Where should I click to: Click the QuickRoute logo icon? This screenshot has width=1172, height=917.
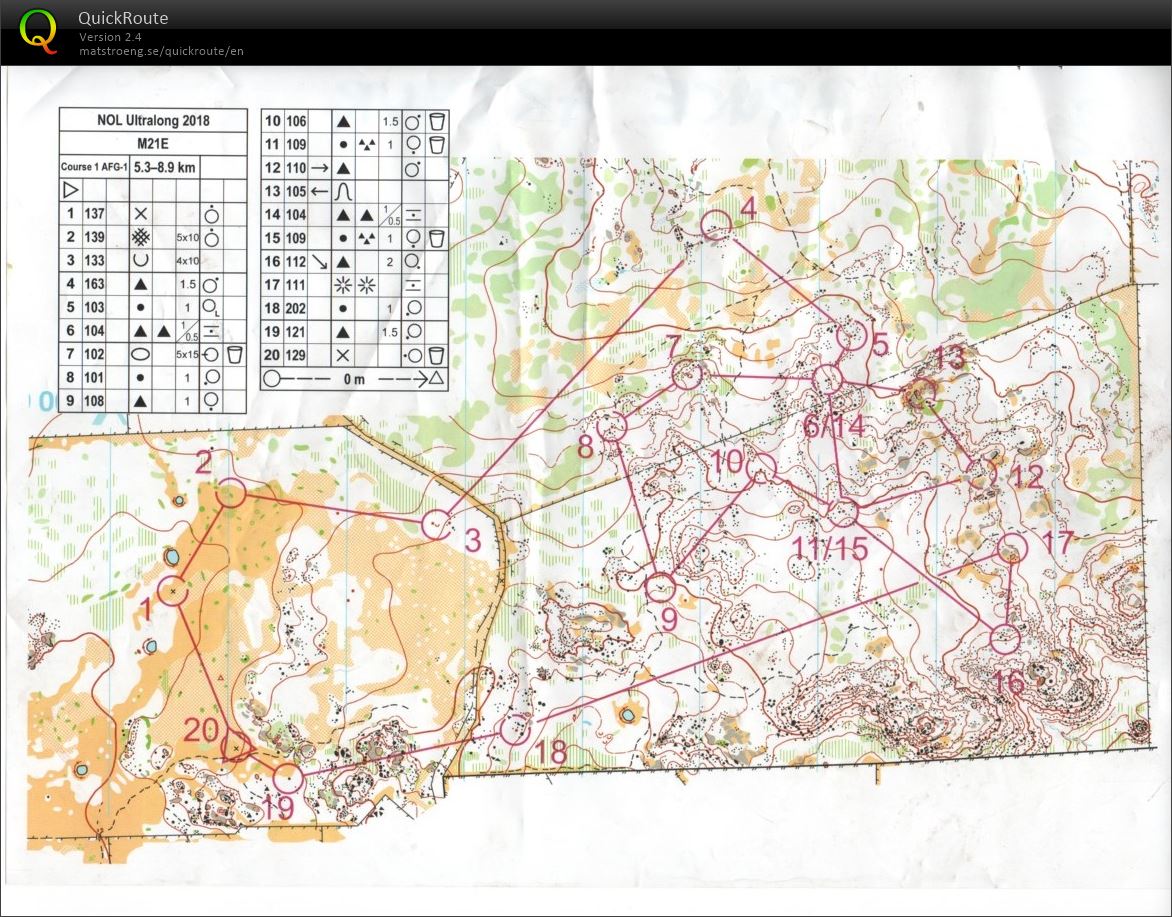click(x=39, y=30)
